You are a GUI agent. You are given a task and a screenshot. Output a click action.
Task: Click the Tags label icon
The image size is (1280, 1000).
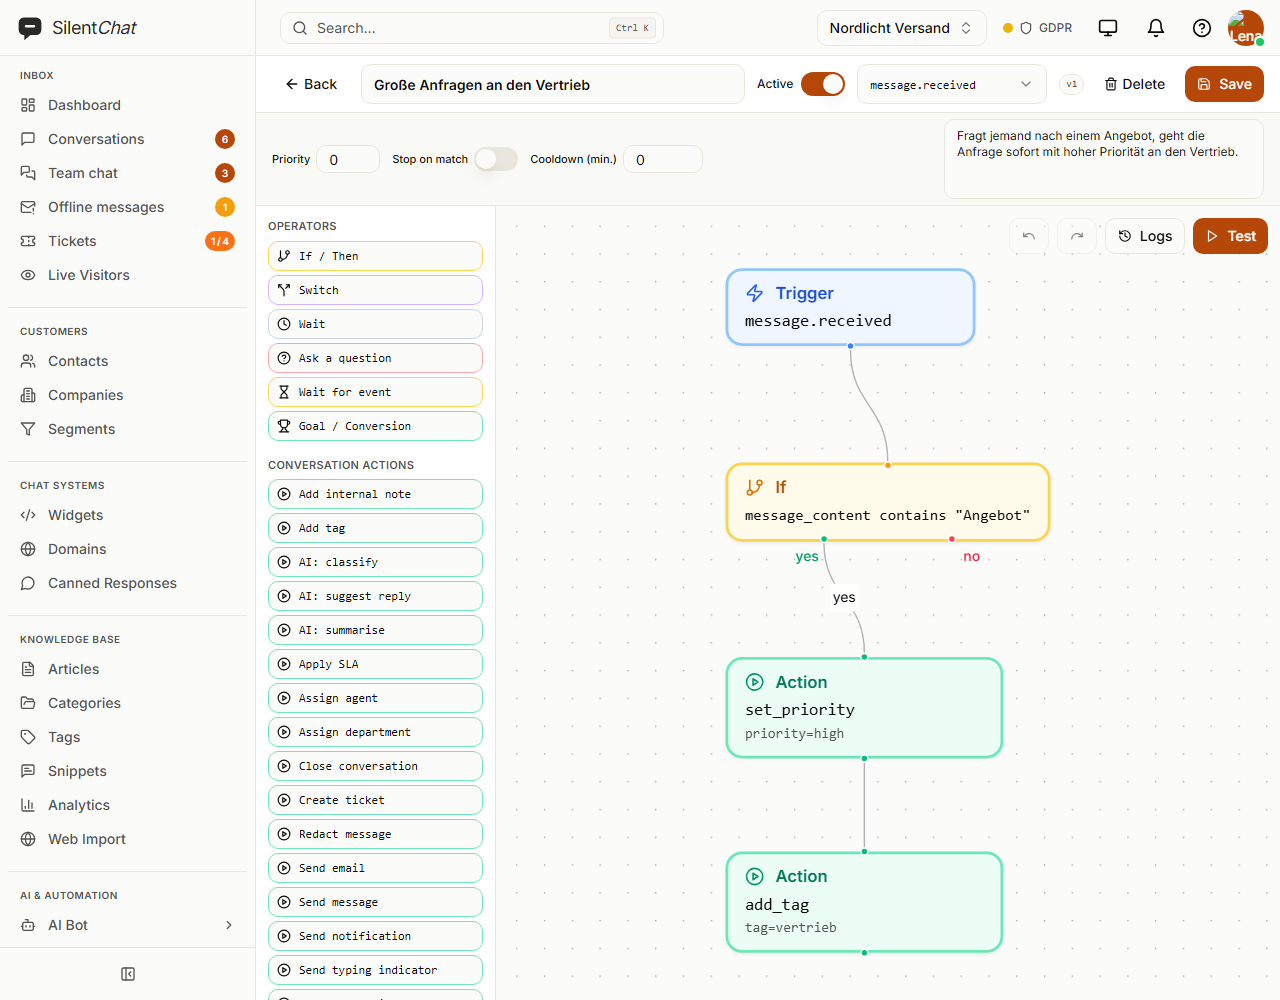[28, 737]
